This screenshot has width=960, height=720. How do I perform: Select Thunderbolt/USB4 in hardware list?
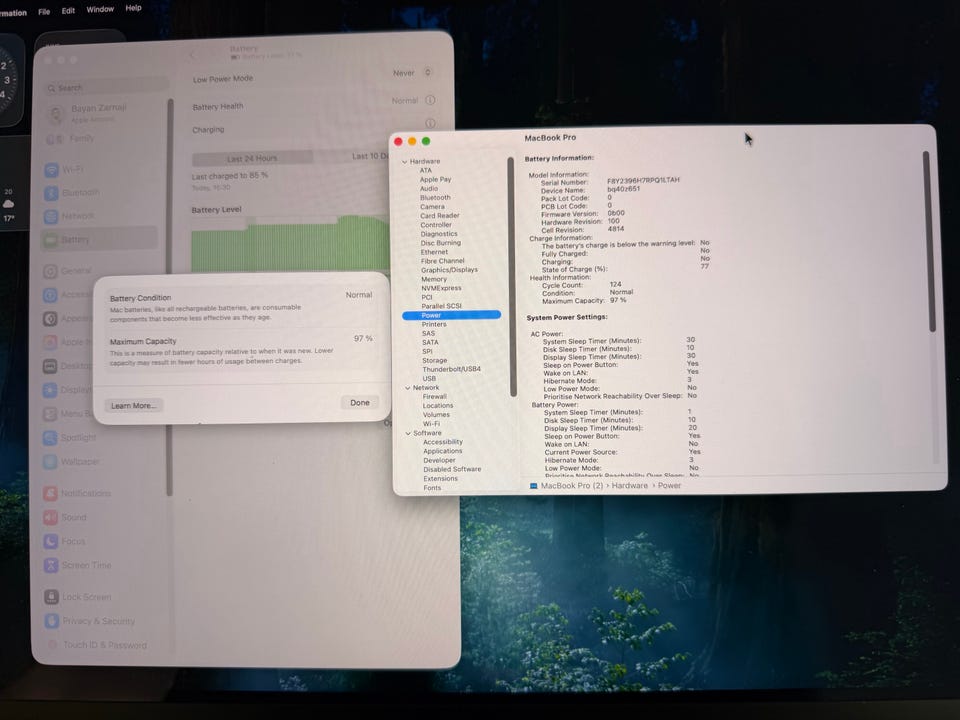[451, 369]
